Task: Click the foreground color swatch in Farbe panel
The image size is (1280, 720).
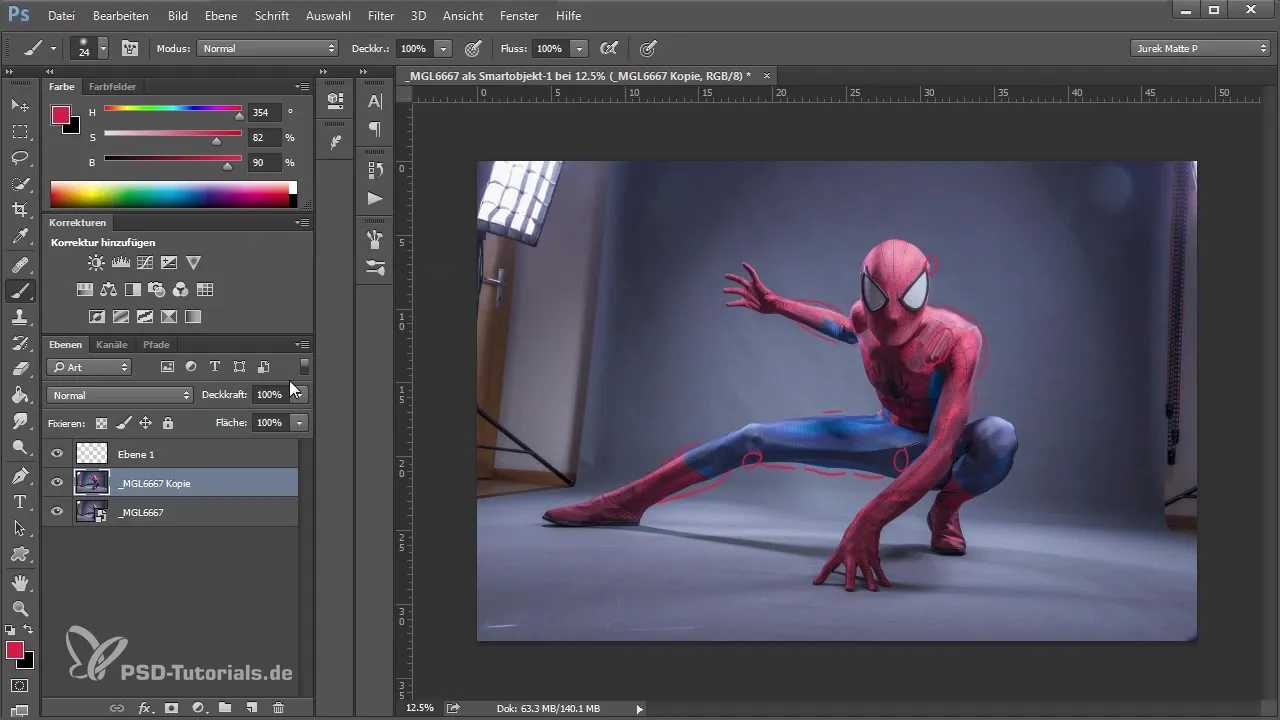Action: click(x=61, y=115)
